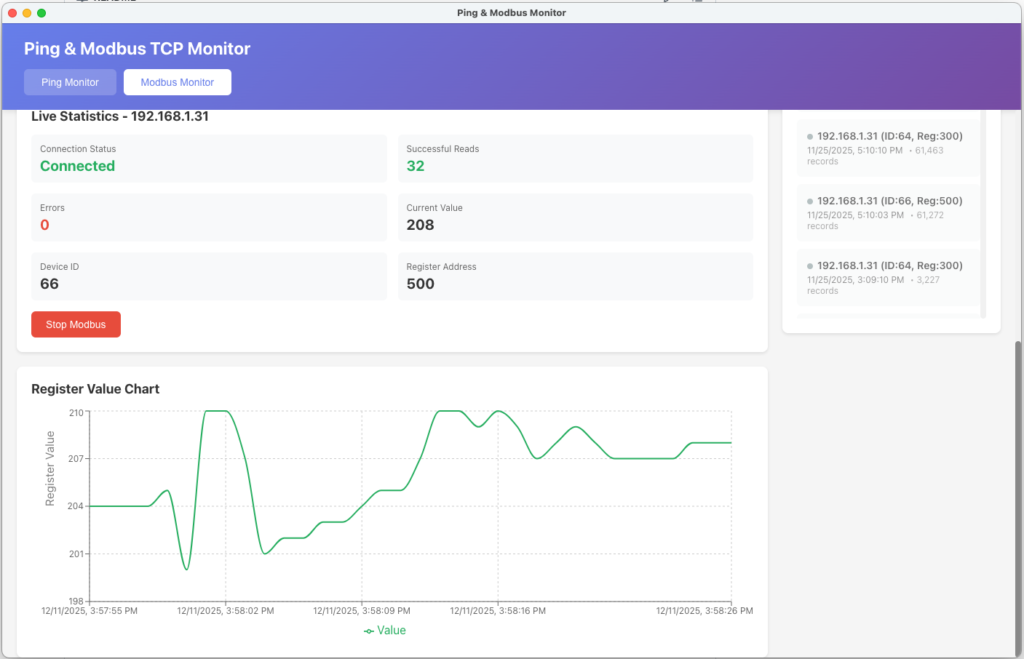The image size is (1024, 659).
Task: Click the Value legend label under chart
Action: tap(392, 631)
